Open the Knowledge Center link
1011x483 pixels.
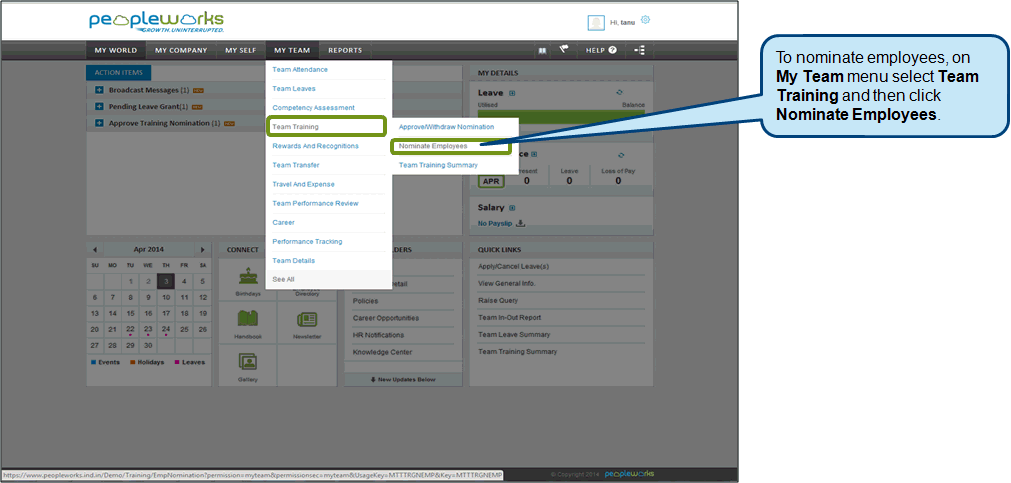point(382,352)
